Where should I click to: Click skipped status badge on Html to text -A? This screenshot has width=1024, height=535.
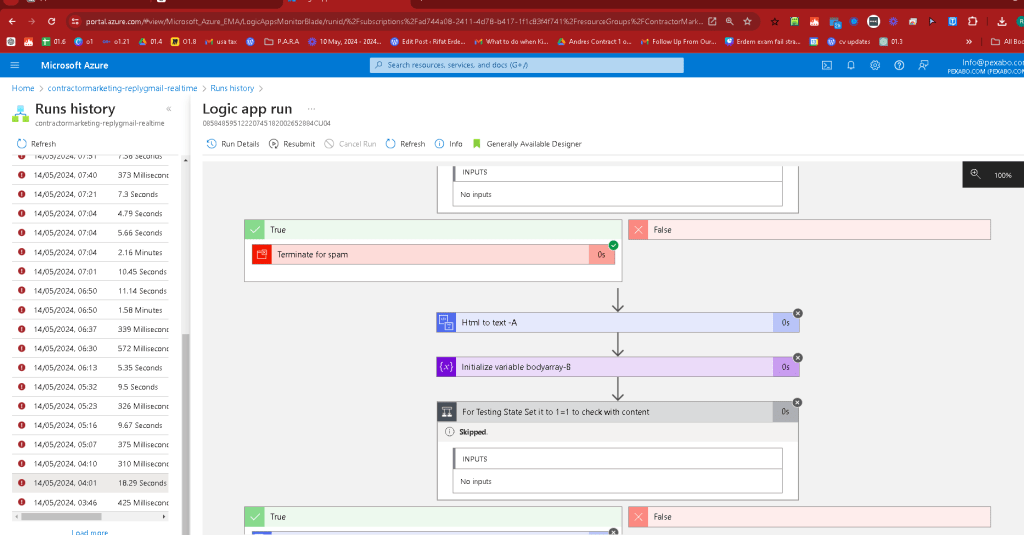pos(798,314)
